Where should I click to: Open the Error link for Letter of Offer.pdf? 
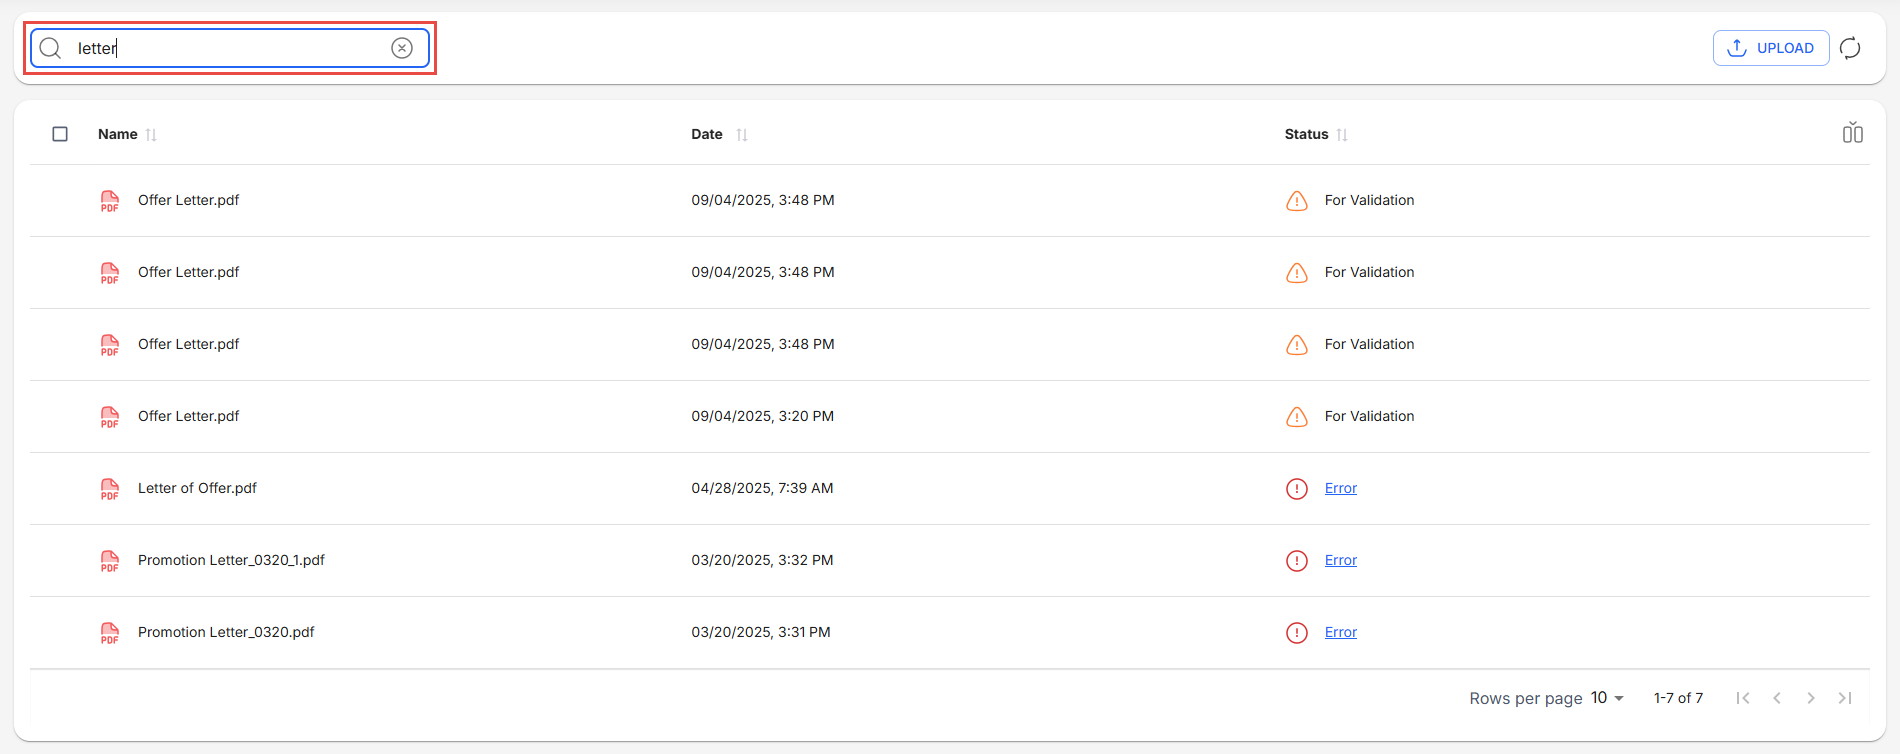[x=1340, y=489]
